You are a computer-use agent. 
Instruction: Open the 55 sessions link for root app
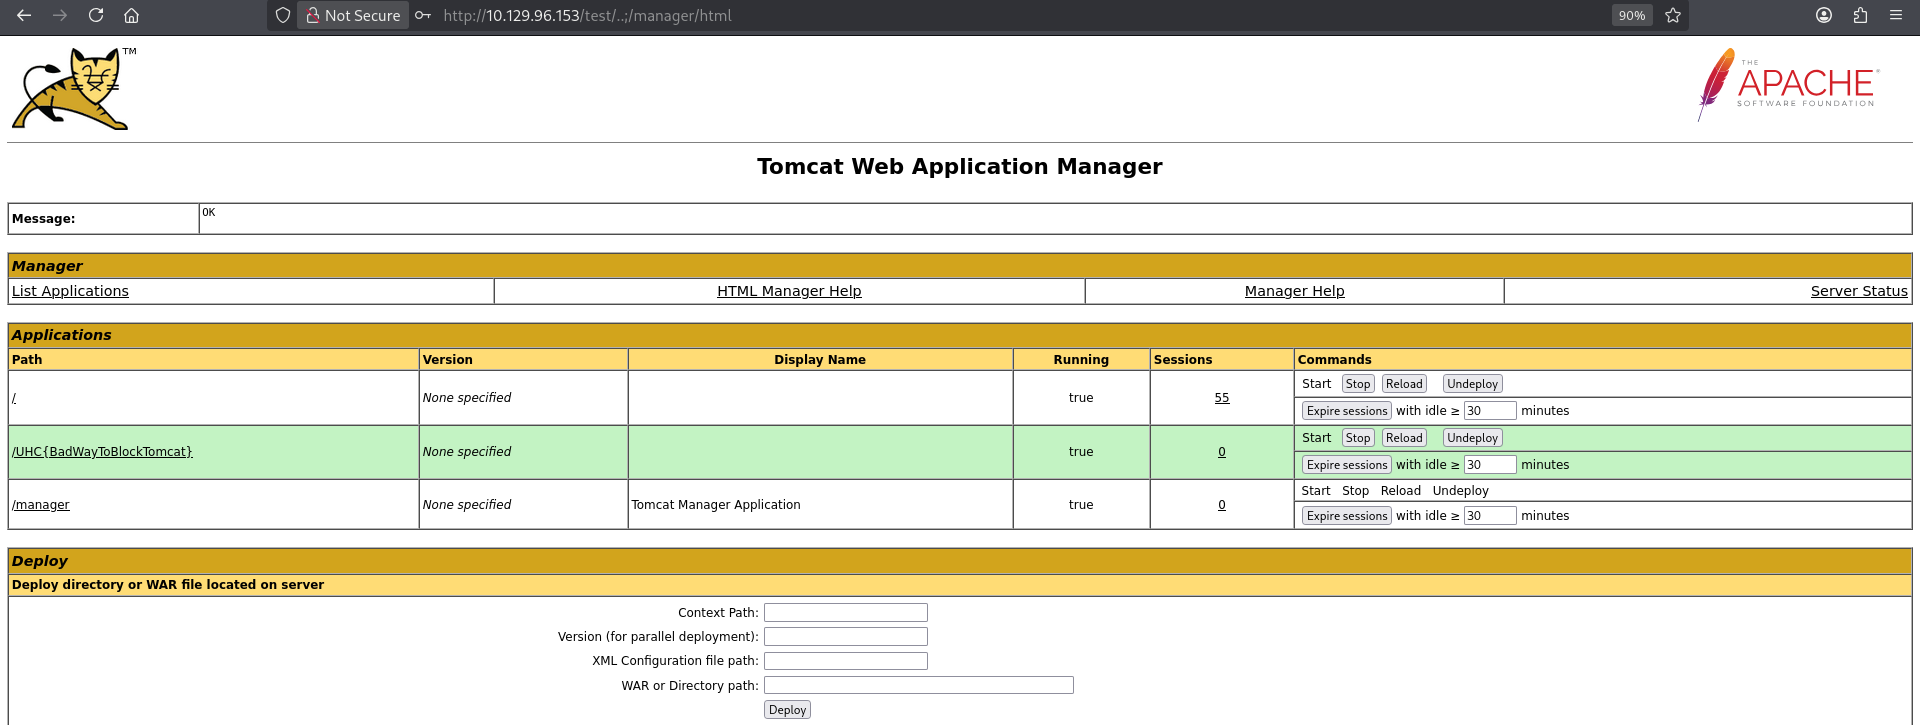coord(1222,398)
